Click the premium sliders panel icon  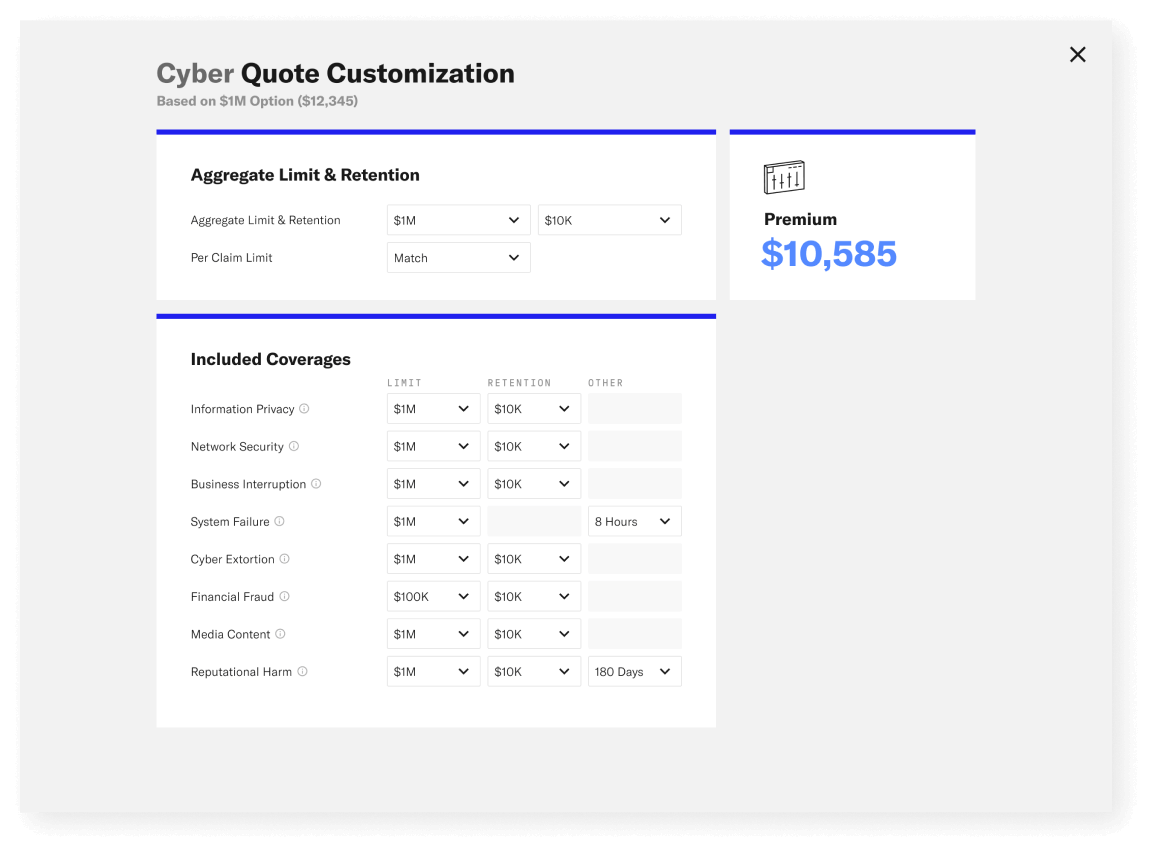(x=784, y=177)
